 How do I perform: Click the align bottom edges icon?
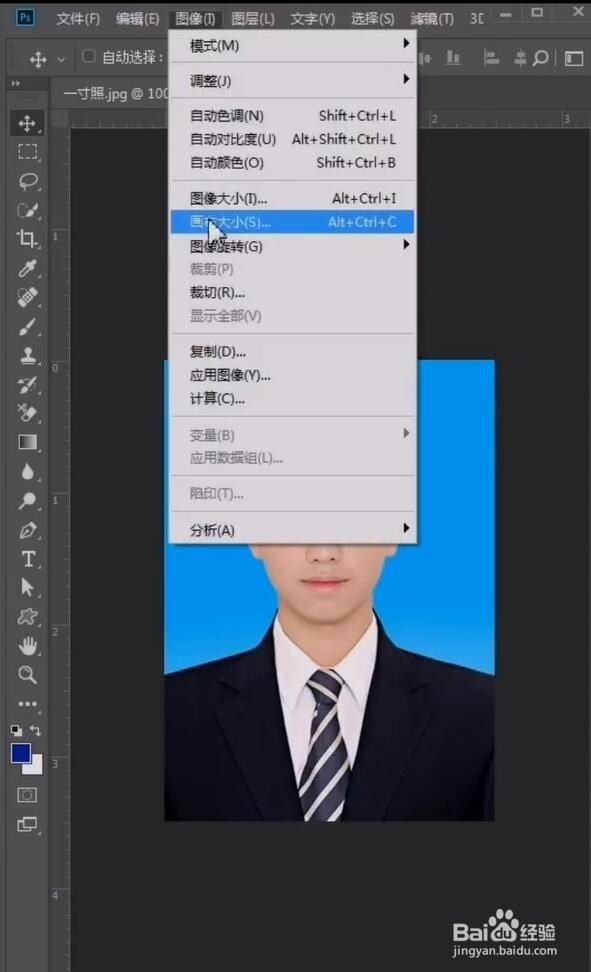pyautogui.click(x=453, y=58)
